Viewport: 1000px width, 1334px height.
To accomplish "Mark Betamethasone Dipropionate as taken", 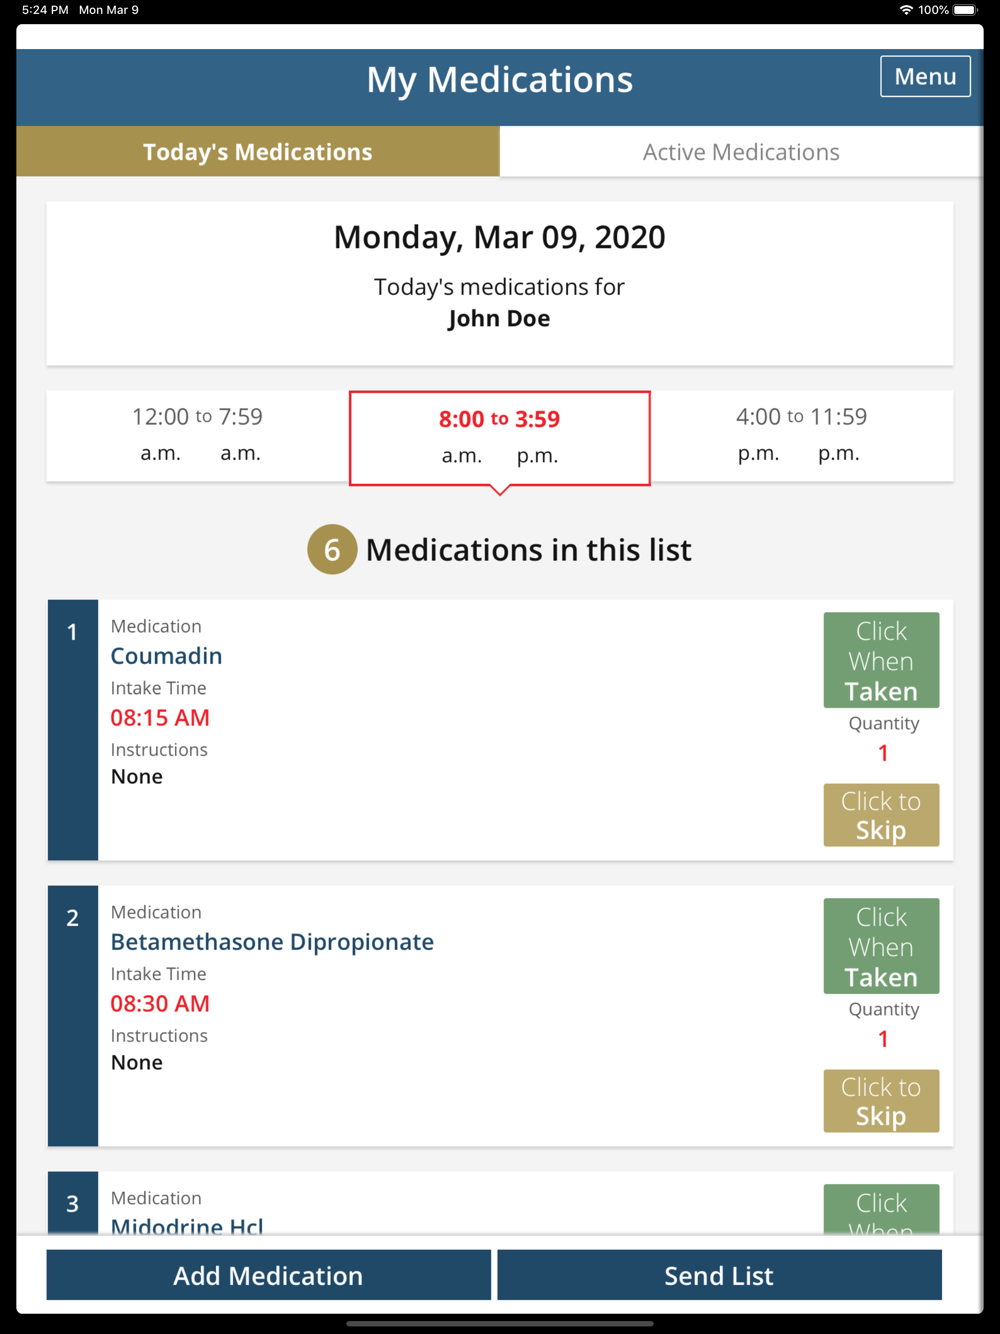I will coord(881,946).
